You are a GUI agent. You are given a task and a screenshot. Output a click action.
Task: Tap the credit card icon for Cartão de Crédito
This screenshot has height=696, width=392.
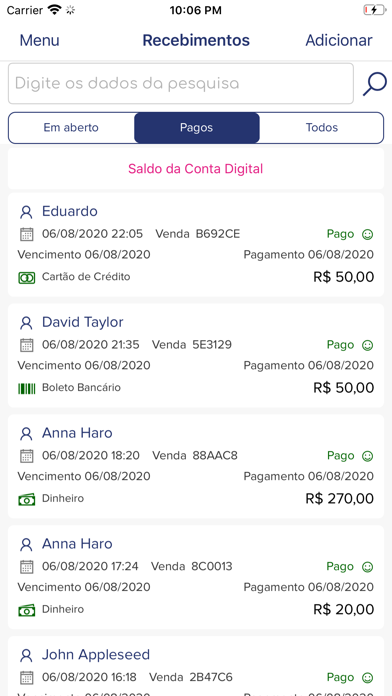coord(27,278)
